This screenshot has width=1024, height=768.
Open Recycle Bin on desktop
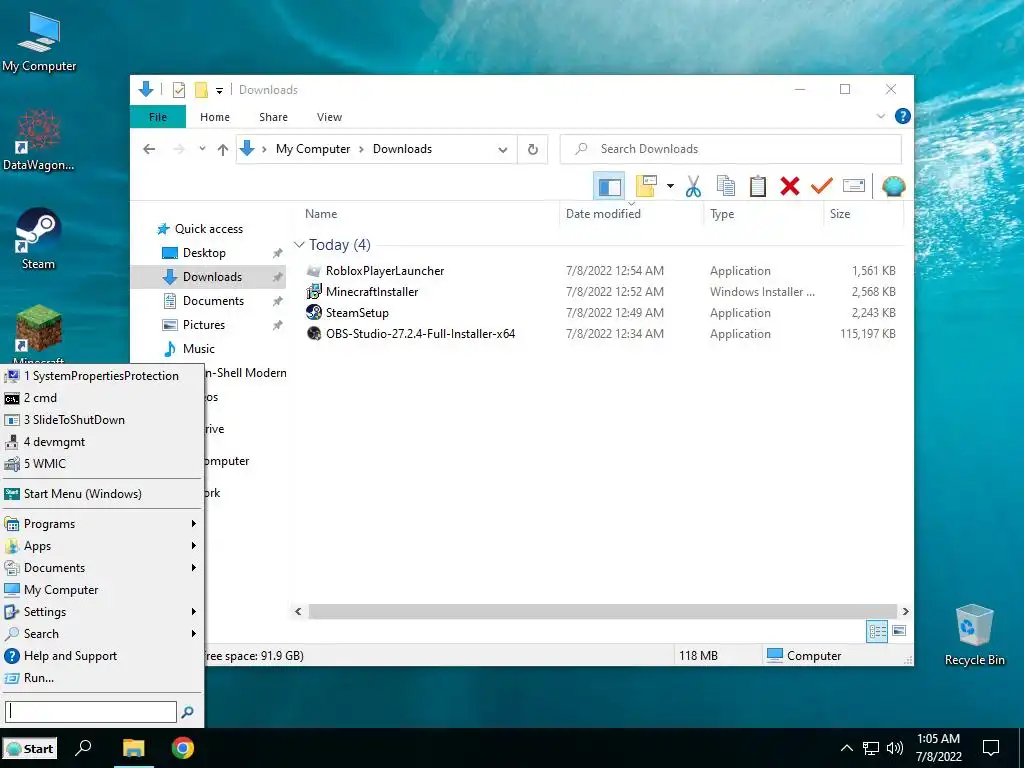tap(974, 635)
